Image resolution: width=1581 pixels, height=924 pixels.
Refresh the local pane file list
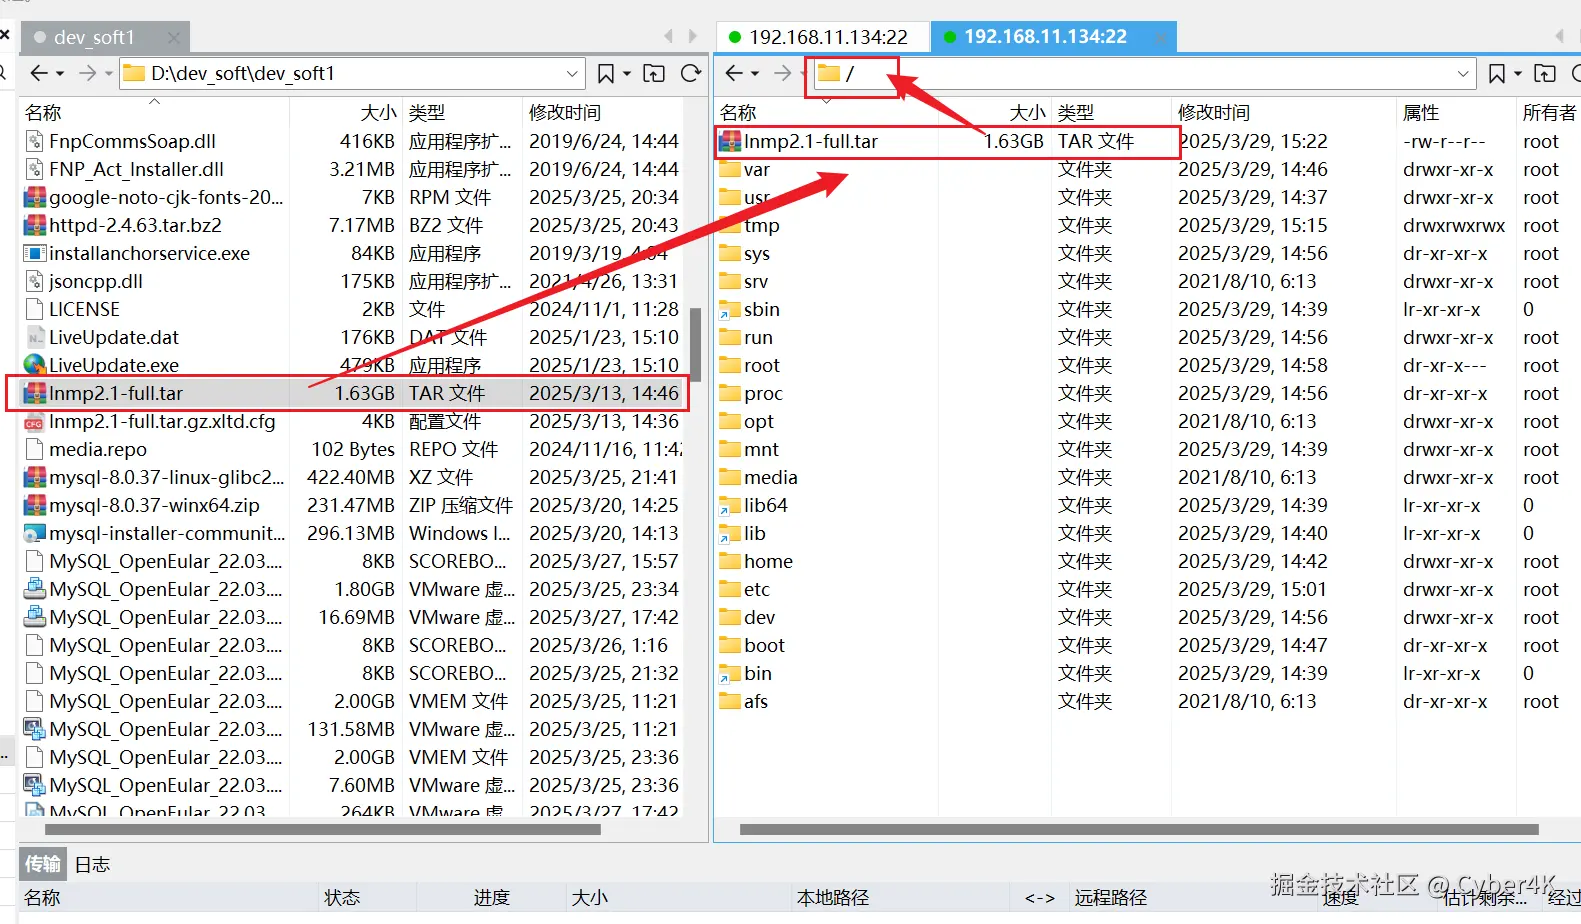pyautogui.click(x=691, y=73)
